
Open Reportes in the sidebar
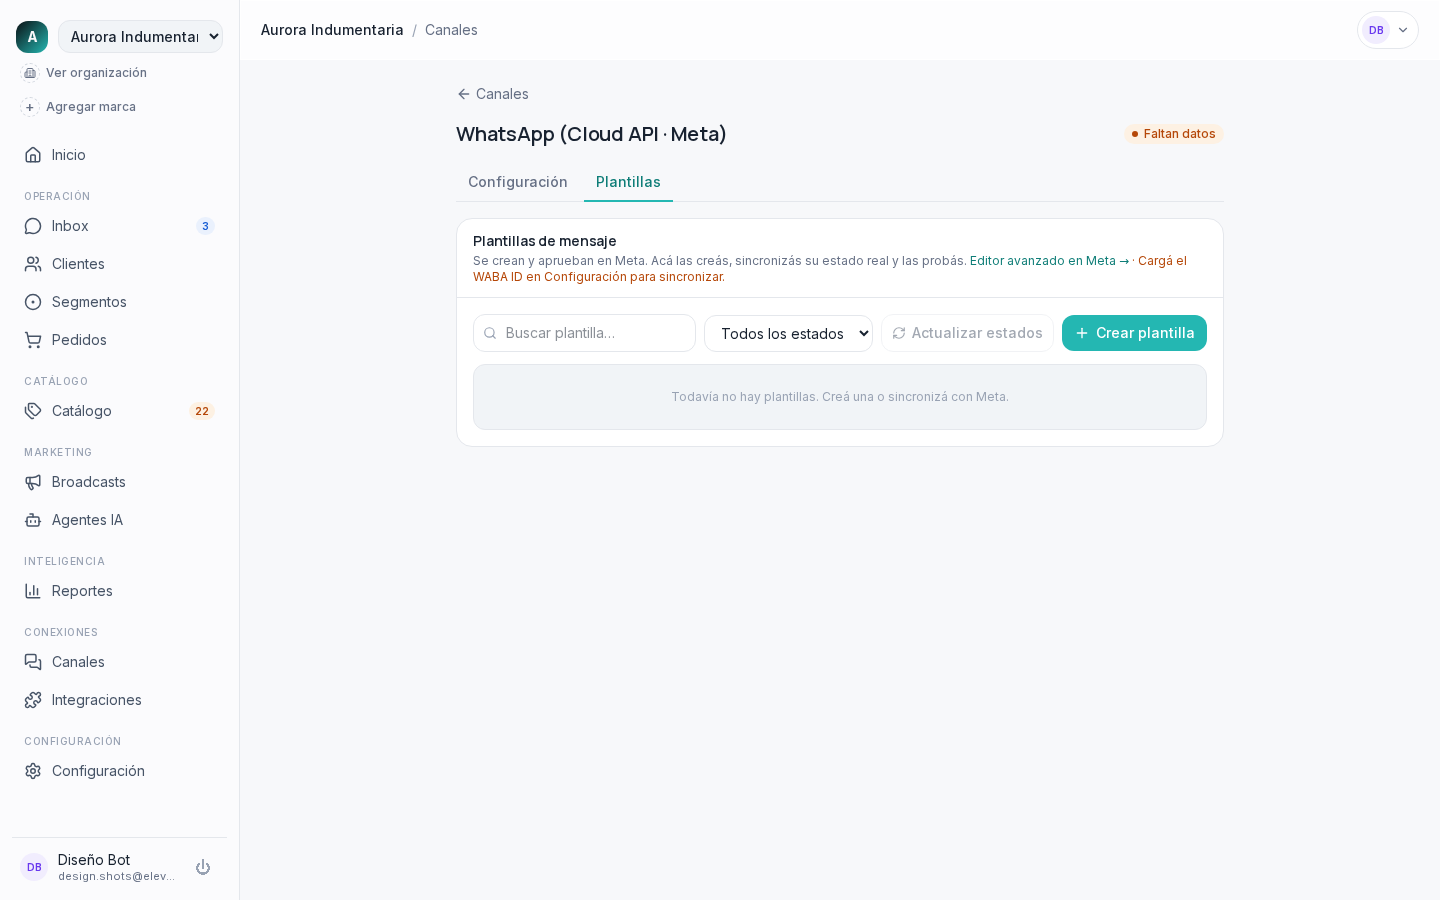[120, 591]
